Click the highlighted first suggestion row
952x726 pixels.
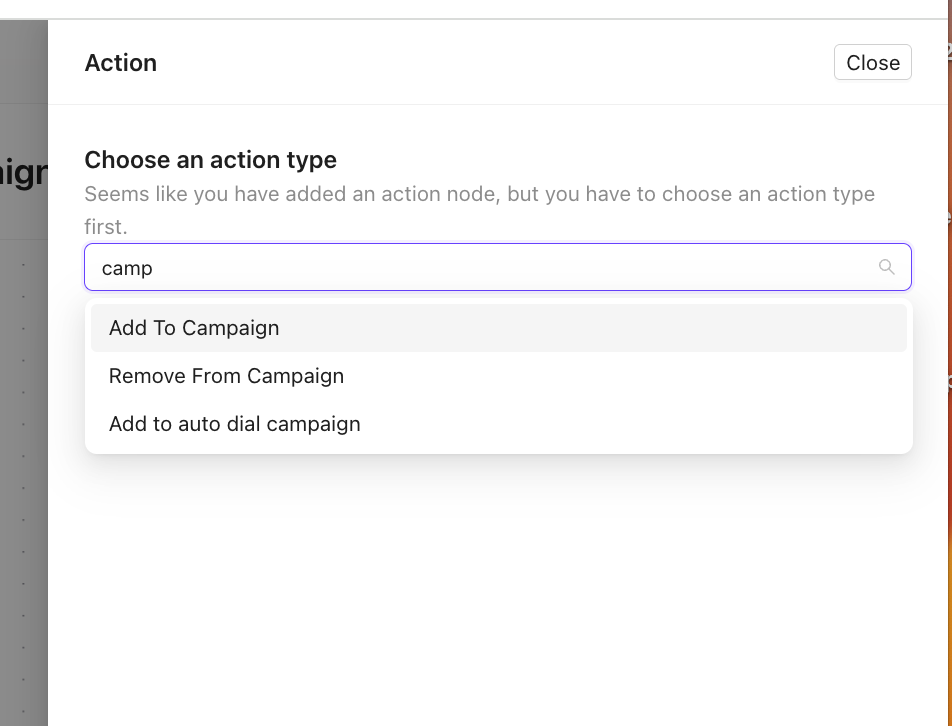point(498,327)
